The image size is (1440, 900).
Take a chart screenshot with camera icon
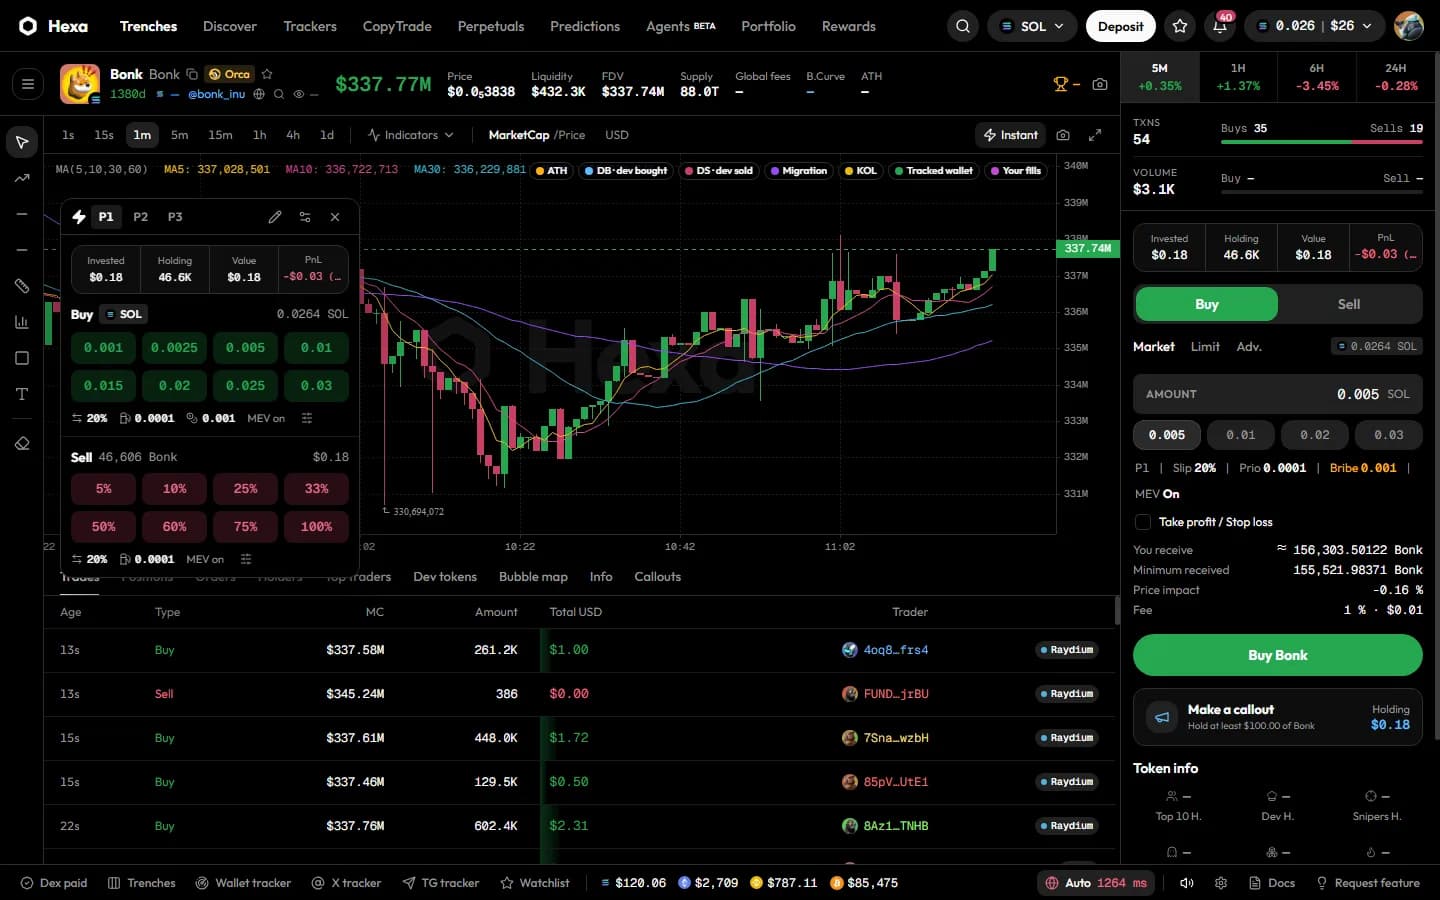(x=1063, y=135)
